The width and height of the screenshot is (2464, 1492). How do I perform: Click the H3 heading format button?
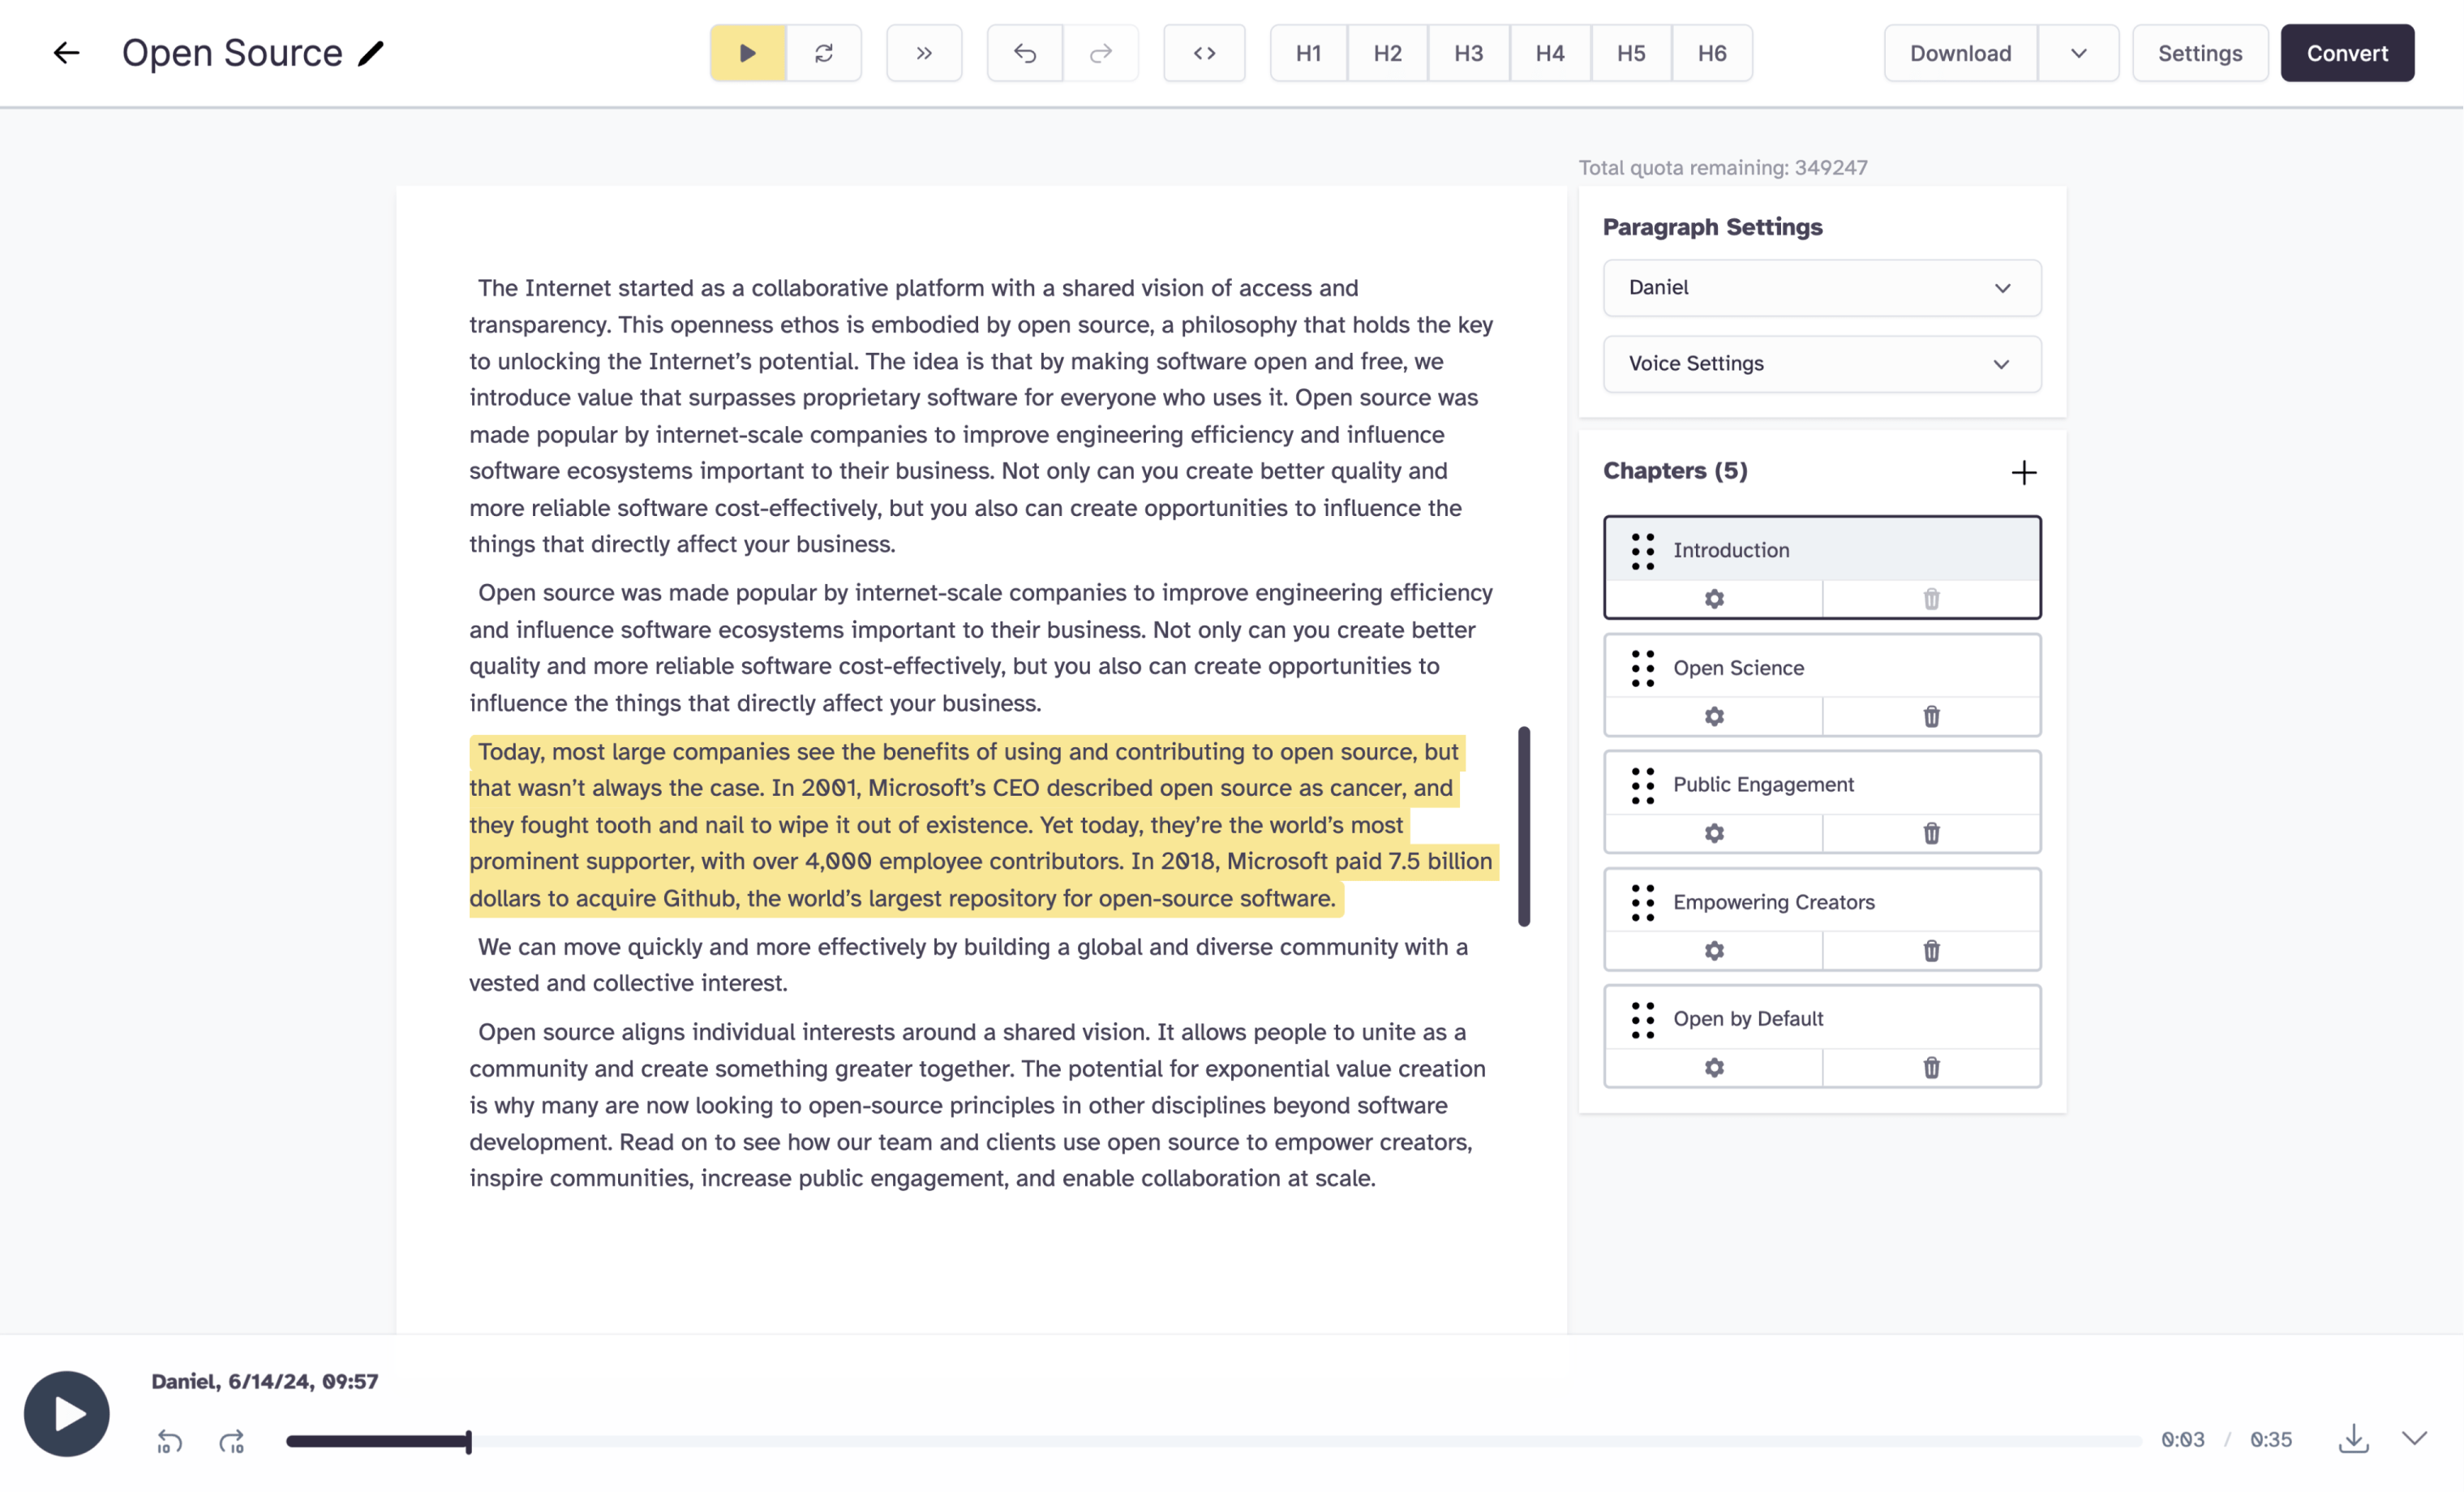pos(1468,53)
